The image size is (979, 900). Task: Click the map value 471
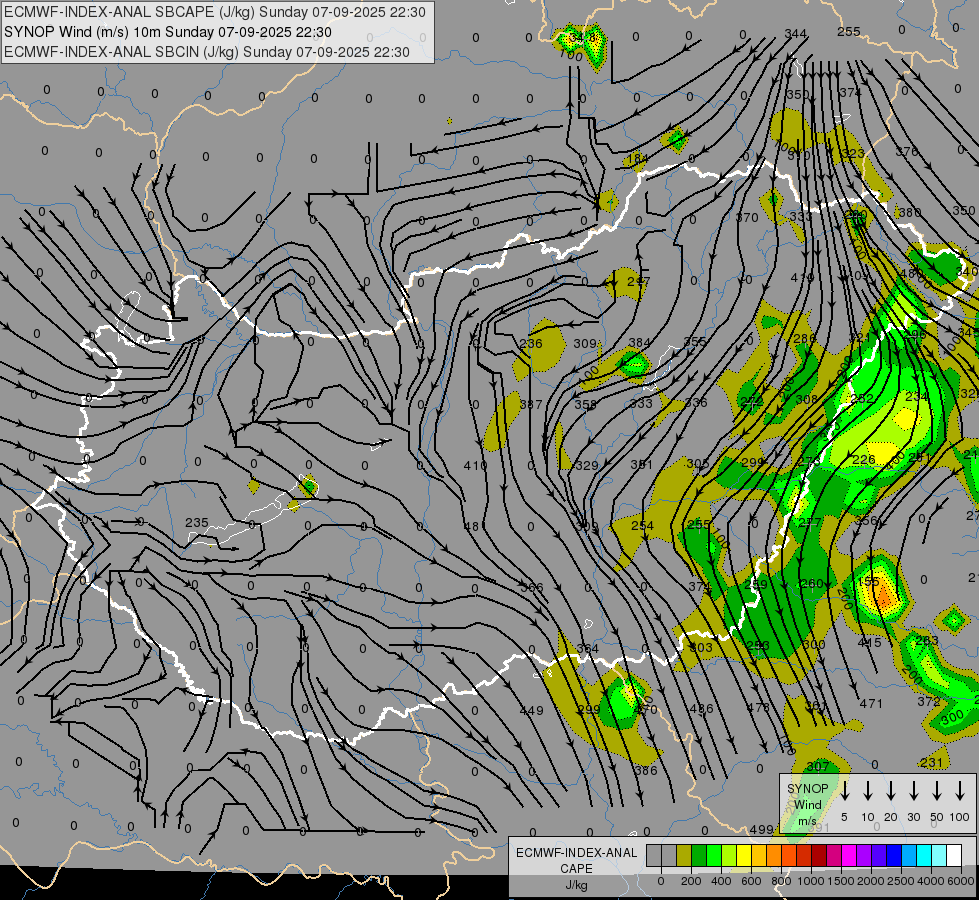871,703
